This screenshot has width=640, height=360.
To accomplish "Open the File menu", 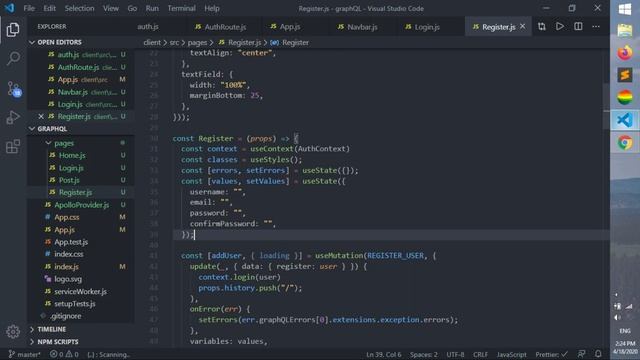I will pos(29,8).
